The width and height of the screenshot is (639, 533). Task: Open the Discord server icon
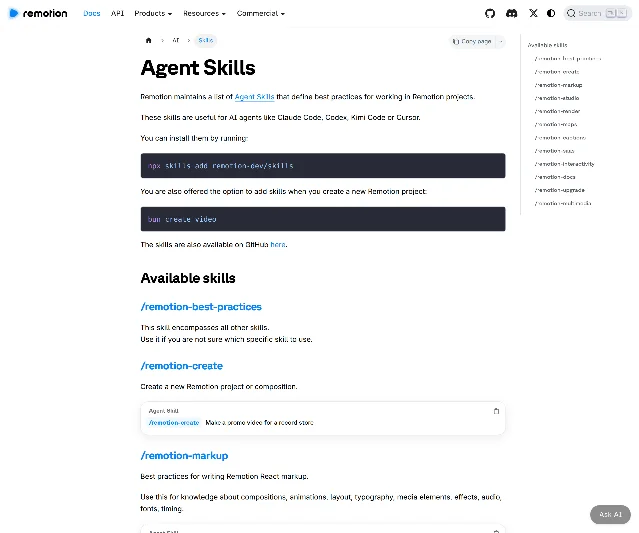[x=511, y=13]
